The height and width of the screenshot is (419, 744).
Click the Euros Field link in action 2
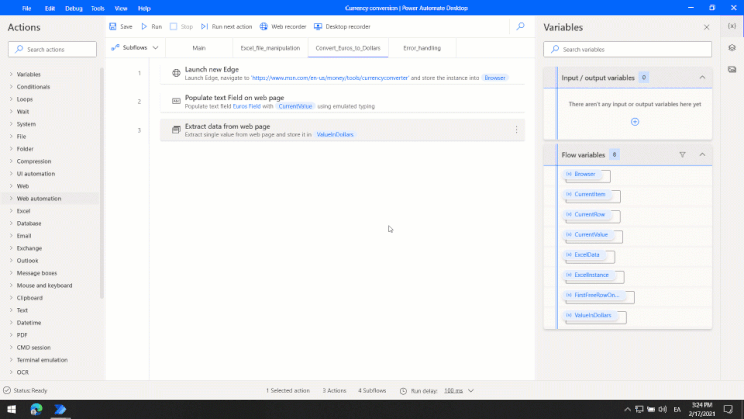click(x=246, y=106)
